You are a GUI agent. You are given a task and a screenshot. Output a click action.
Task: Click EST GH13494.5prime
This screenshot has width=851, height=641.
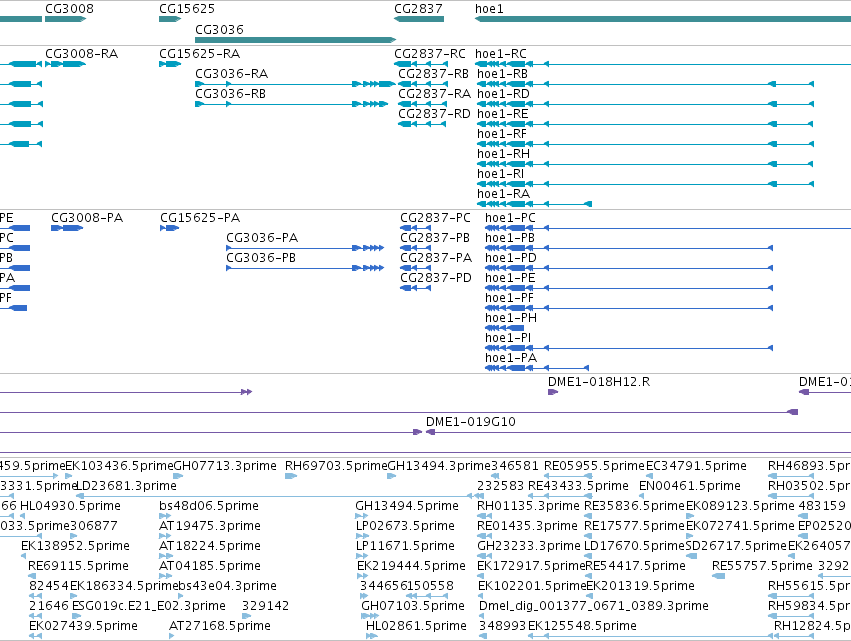(361, 516)
